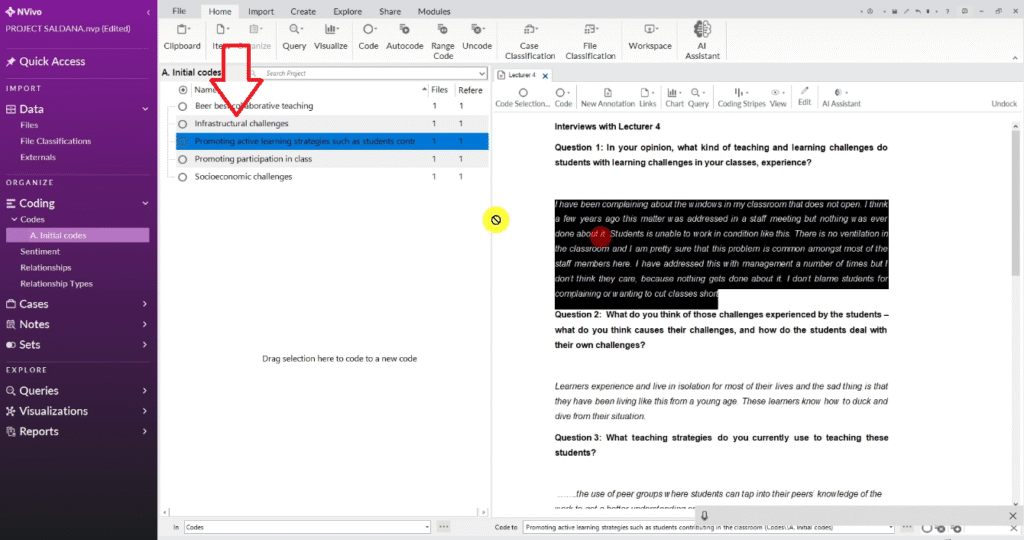1024x540 pixels.
Task: Click File Classifications in the sidebar
Action: 55,141
